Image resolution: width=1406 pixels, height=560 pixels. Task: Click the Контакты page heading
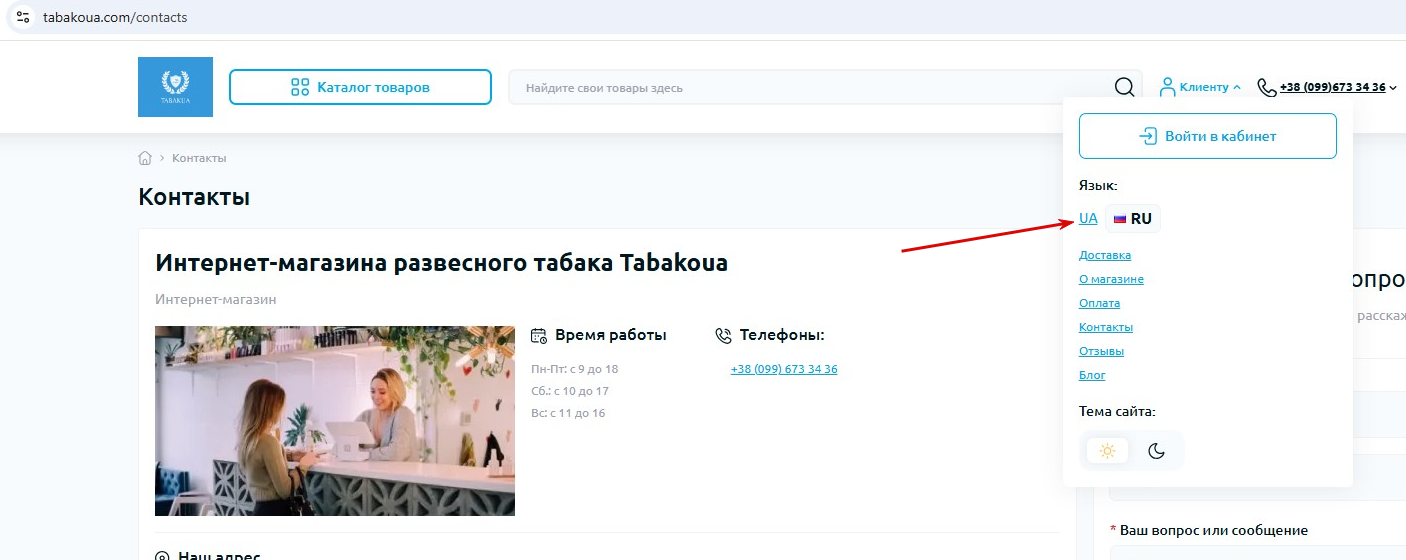click(194, 197)
